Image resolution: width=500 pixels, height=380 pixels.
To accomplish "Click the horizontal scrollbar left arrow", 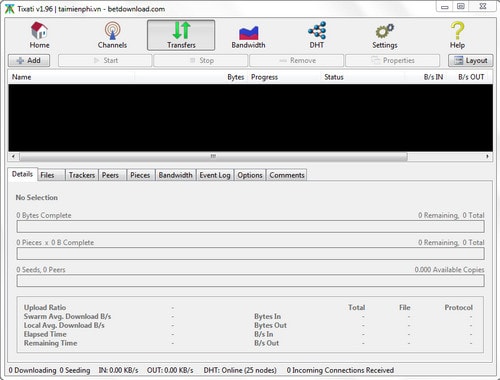I will (x=13, y=156).
